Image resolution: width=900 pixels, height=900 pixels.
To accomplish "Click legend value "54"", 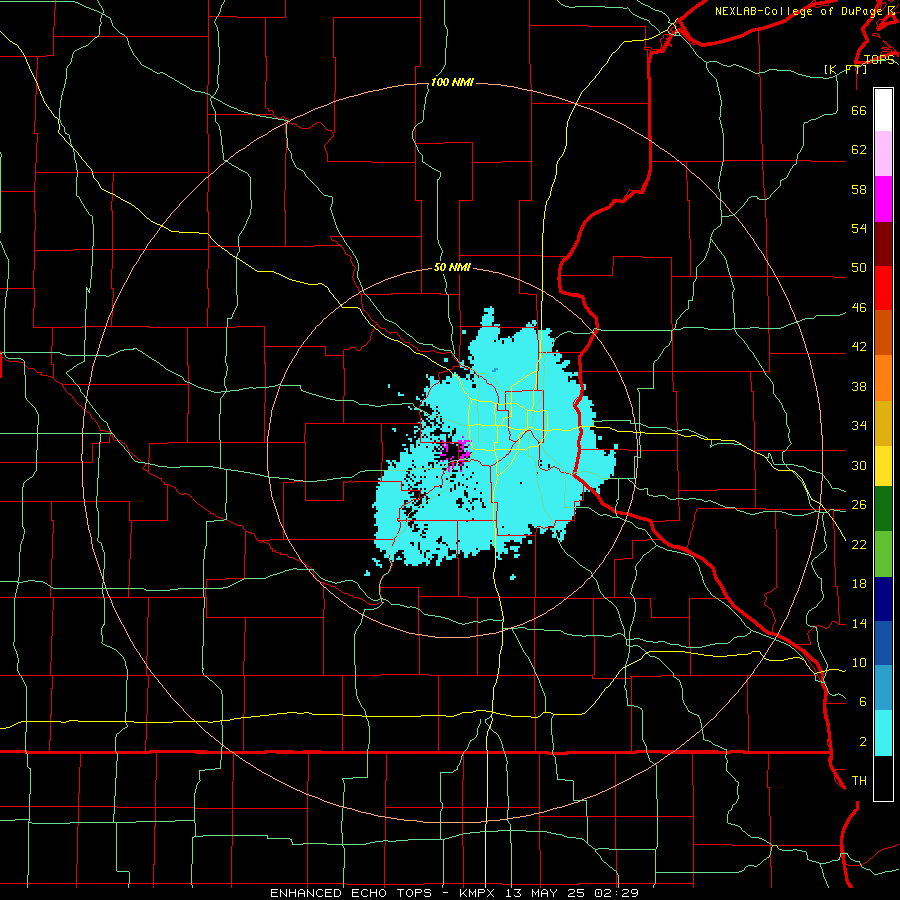I will 859,228.
